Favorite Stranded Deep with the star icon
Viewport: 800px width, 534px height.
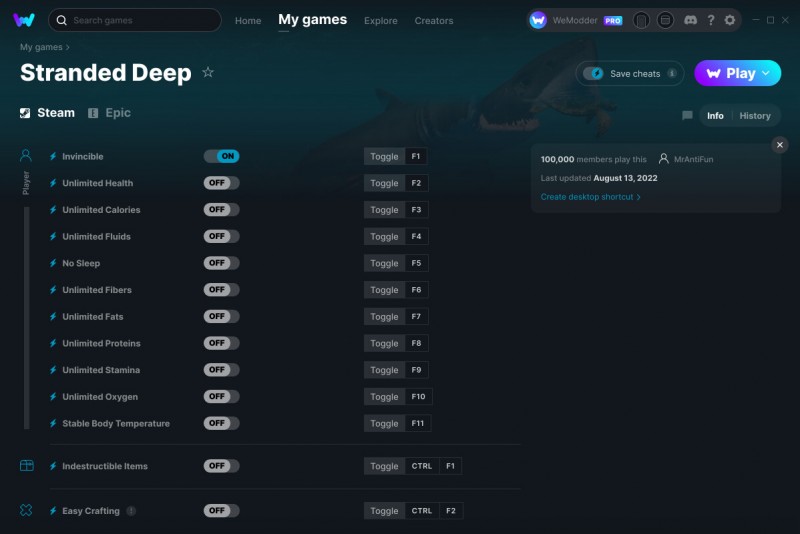[x=208, y=72]
